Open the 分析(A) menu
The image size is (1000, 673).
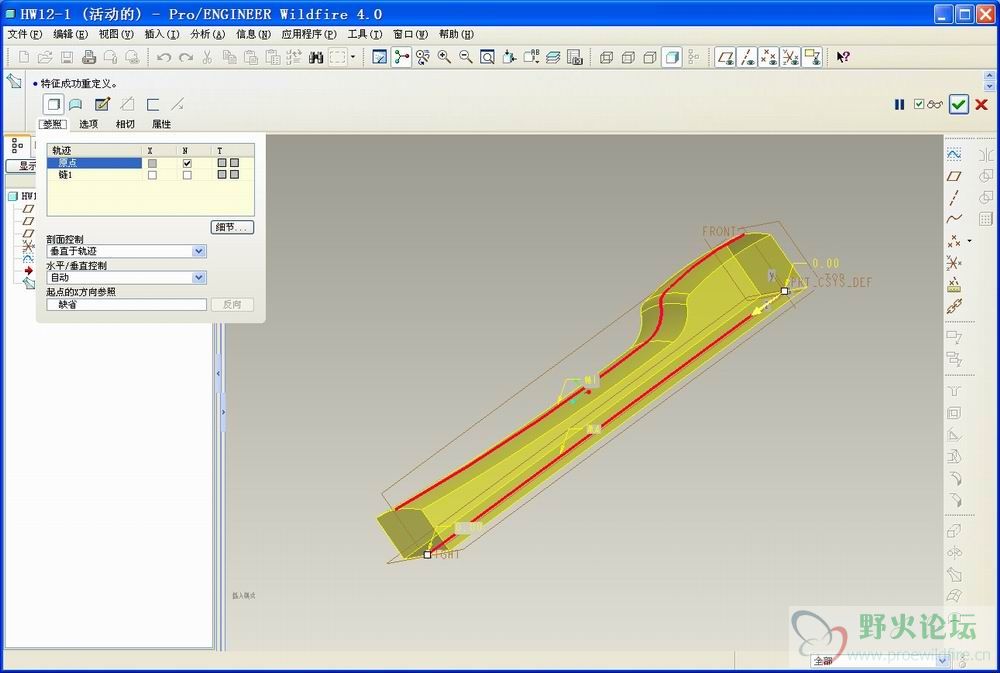[x=207, y=34]
